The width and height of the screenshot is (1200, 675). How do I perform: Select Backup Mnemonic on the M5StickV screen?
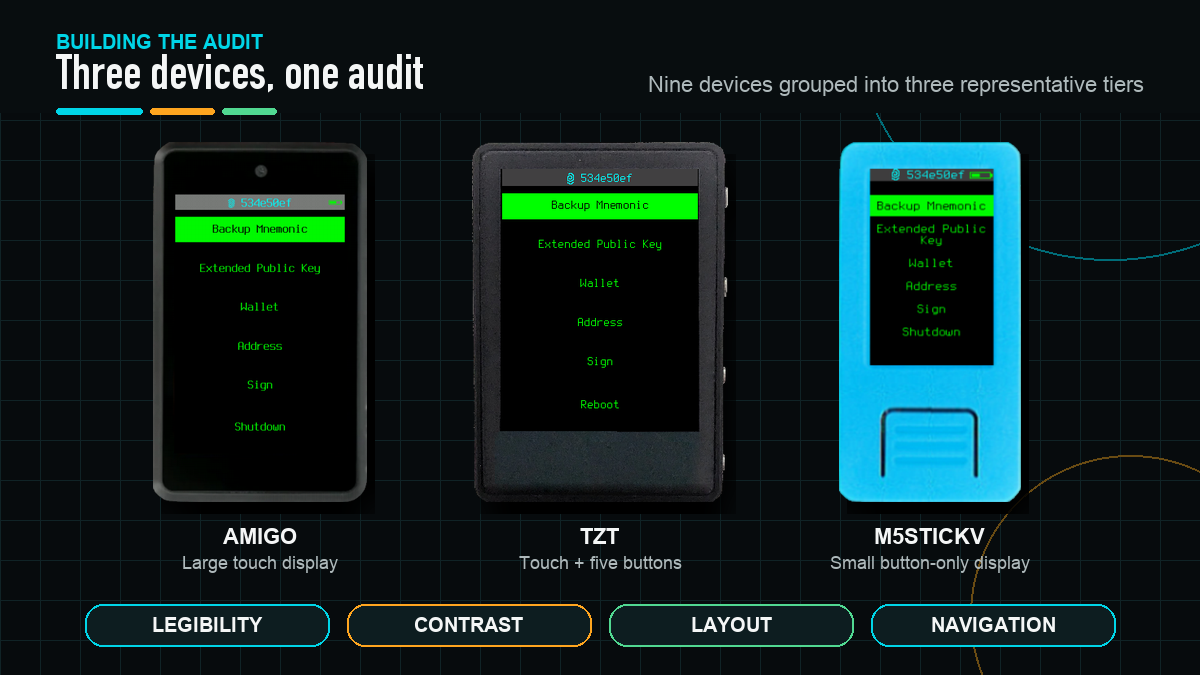tap(931, 206)
